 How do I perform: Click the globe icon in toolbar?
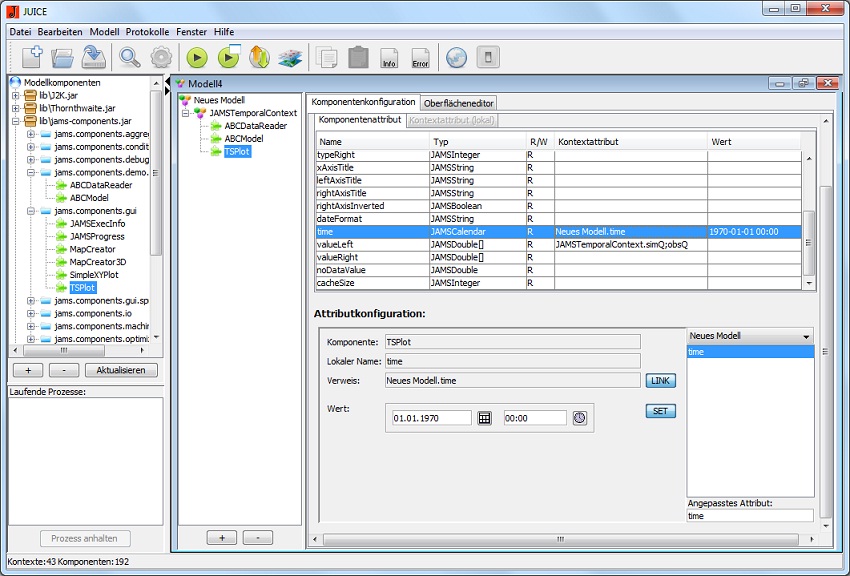(x=456, y=57)
